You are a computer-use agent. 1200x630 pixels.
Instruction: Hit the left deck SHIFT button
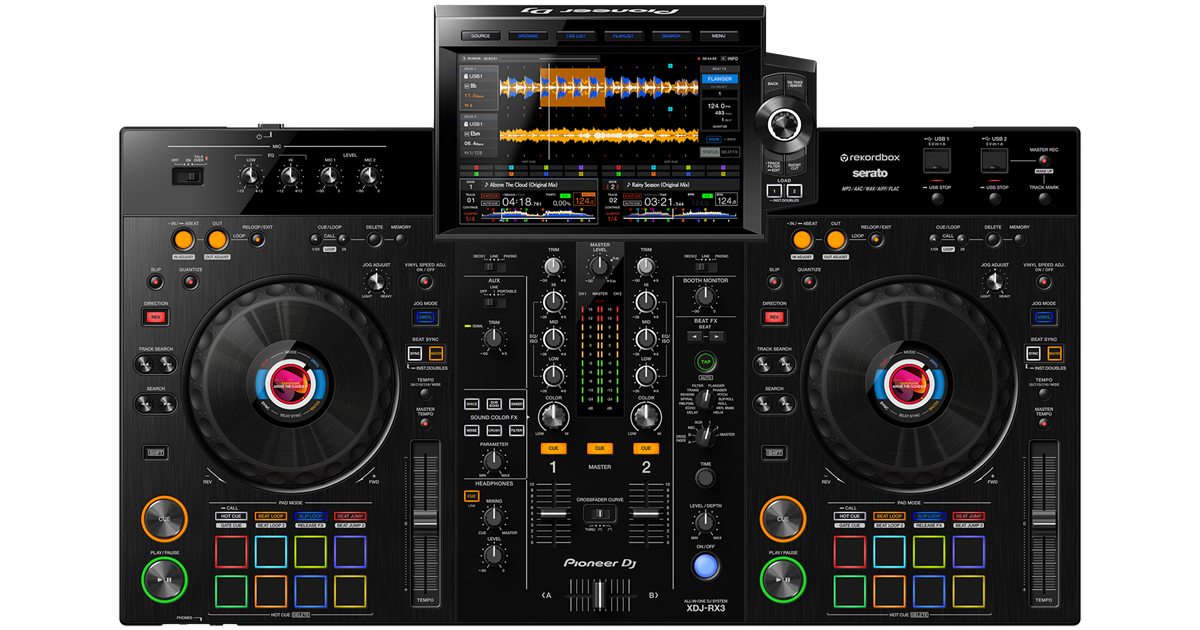pos(155,452)
